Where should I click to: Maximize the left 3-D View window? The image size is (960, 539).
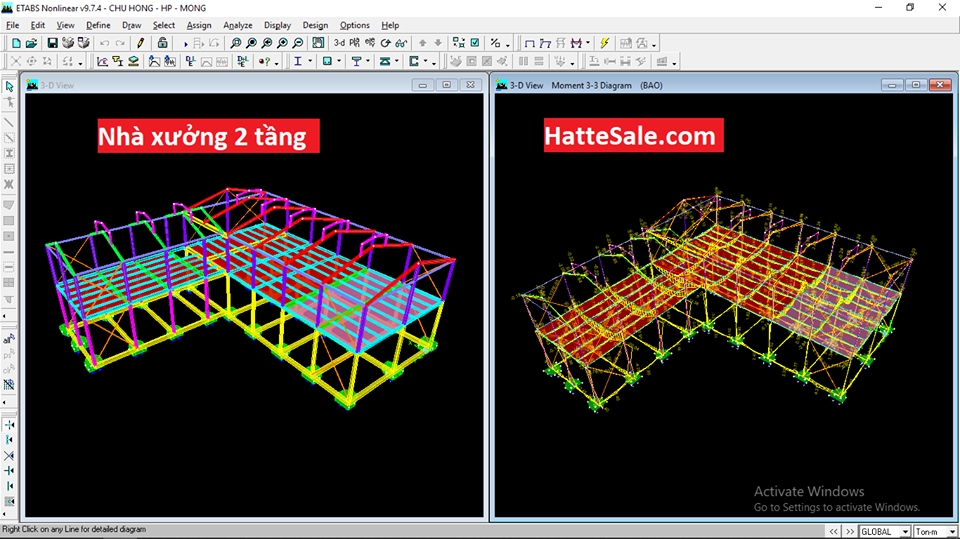446,85
